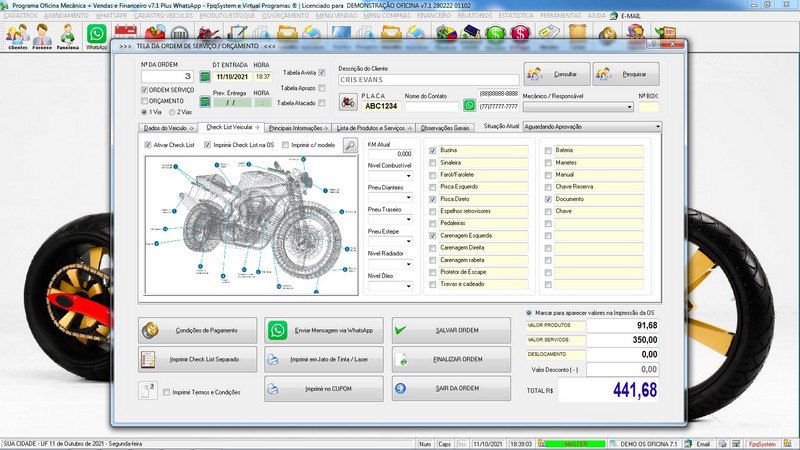Click the SALVAR ORDEM button
The height and width of the screenshot is (450, 800).
pos(451,330)
